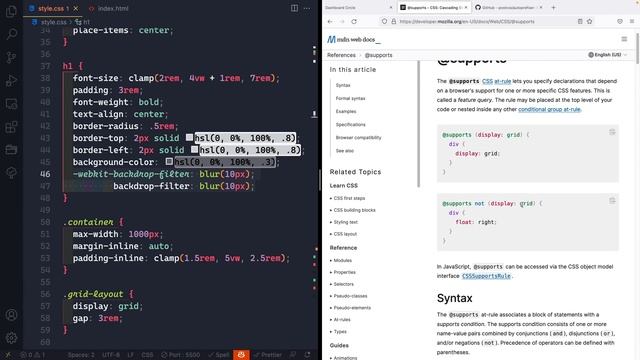Click the border-top color swatch
Screen dimensions: 640x360
point(189,138)
